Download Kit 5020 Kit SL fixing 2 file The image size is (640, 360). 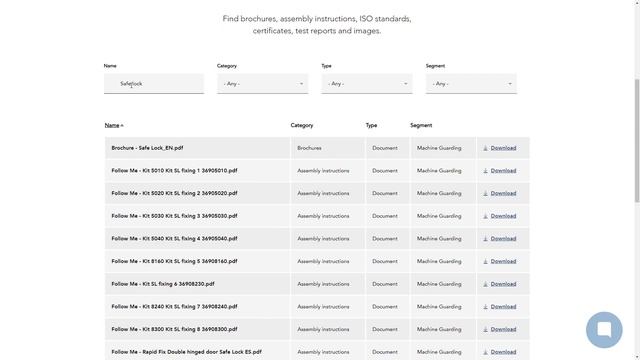coord(503,193)
